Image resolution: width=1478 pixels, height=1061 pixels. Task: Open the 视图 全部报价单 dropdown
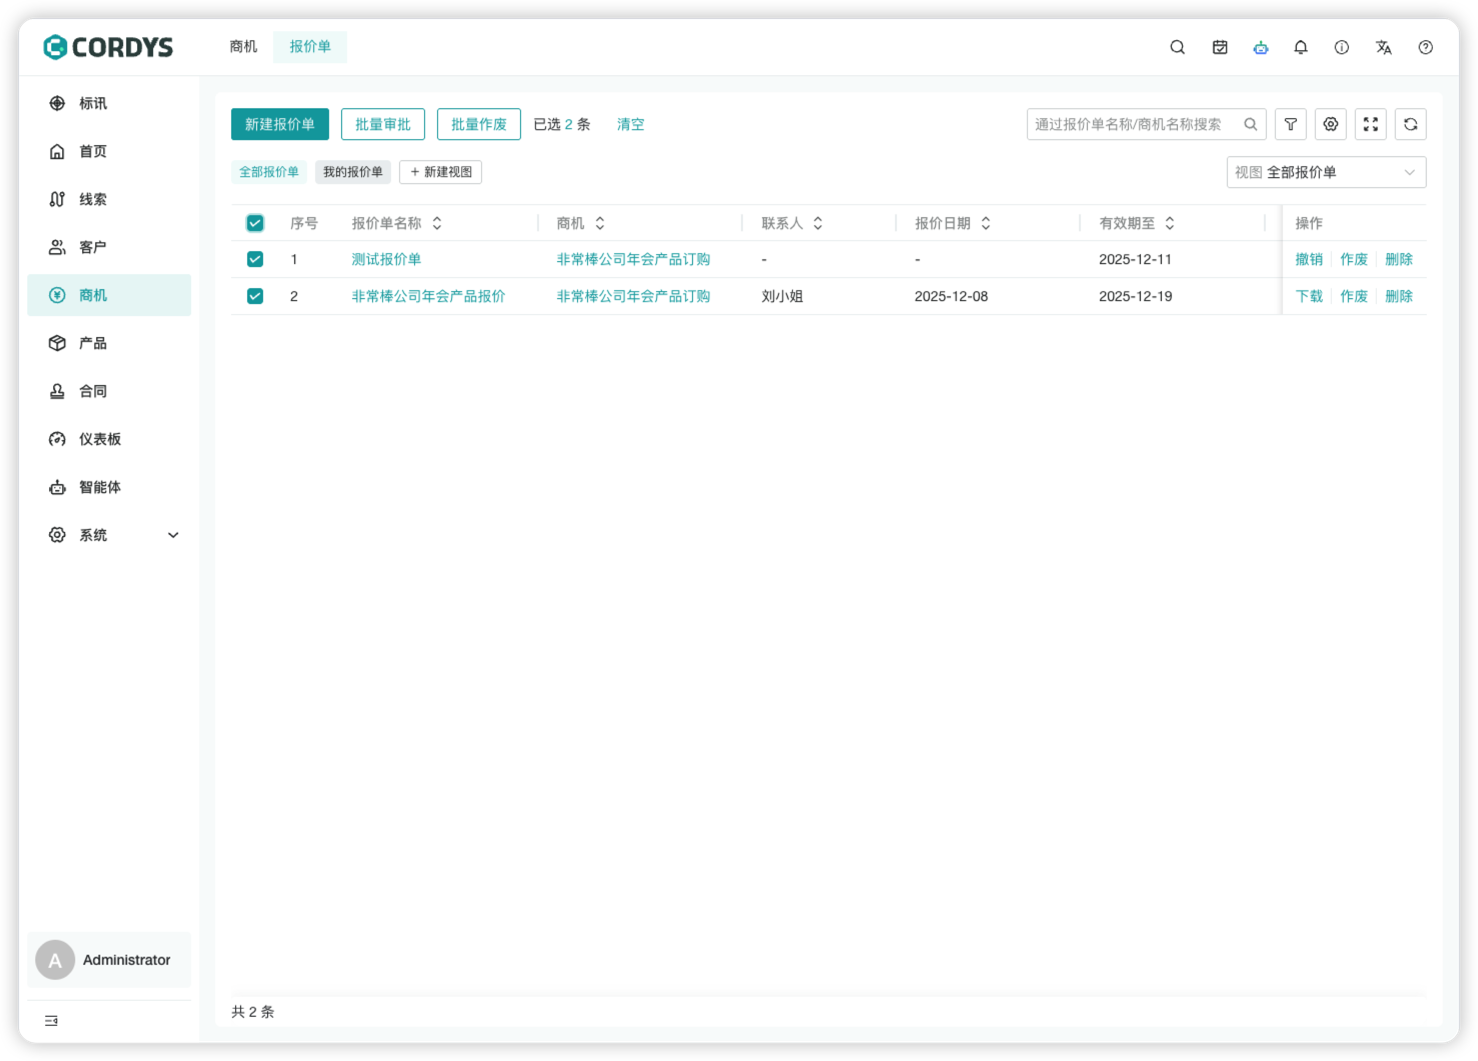(1325, 172)
